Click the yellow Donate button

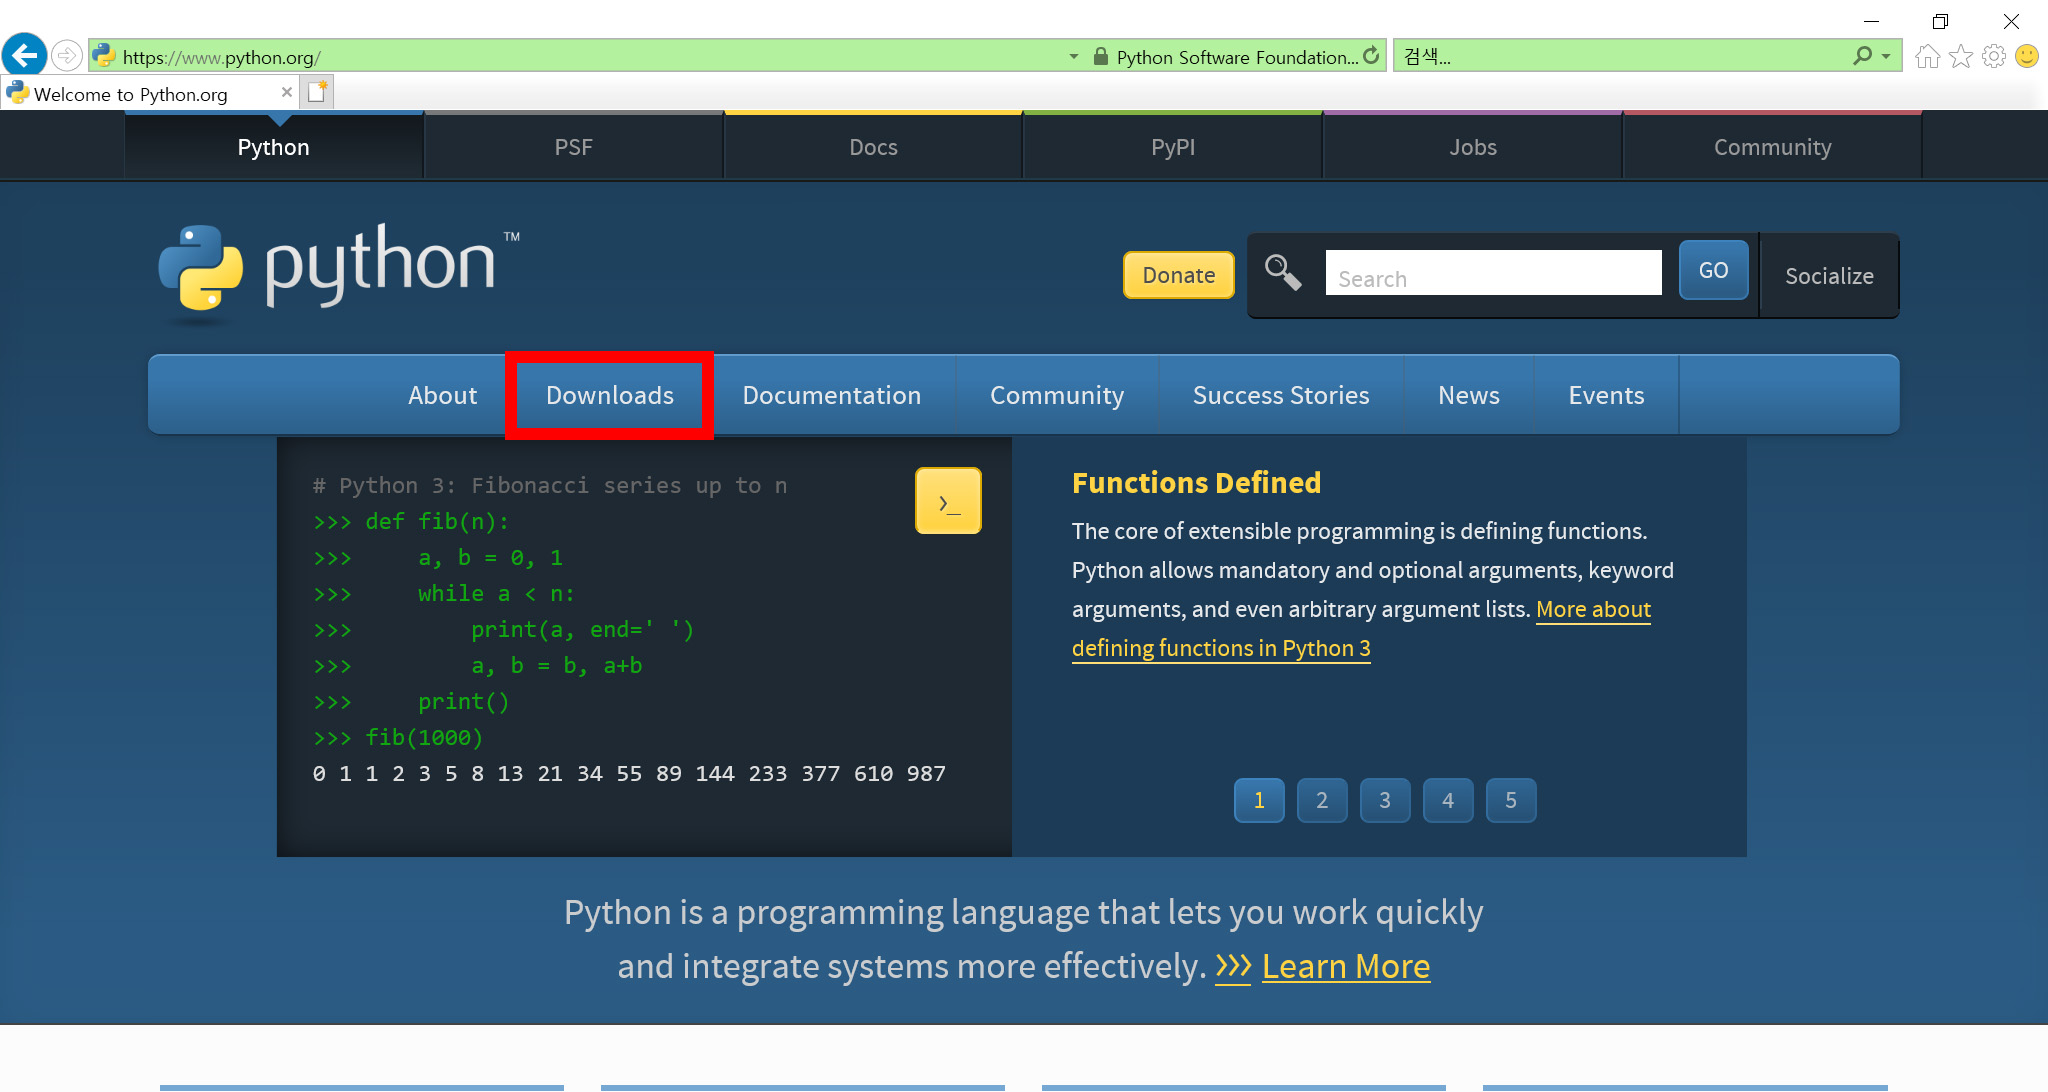pyautogui.click(x=1179, y=275)
